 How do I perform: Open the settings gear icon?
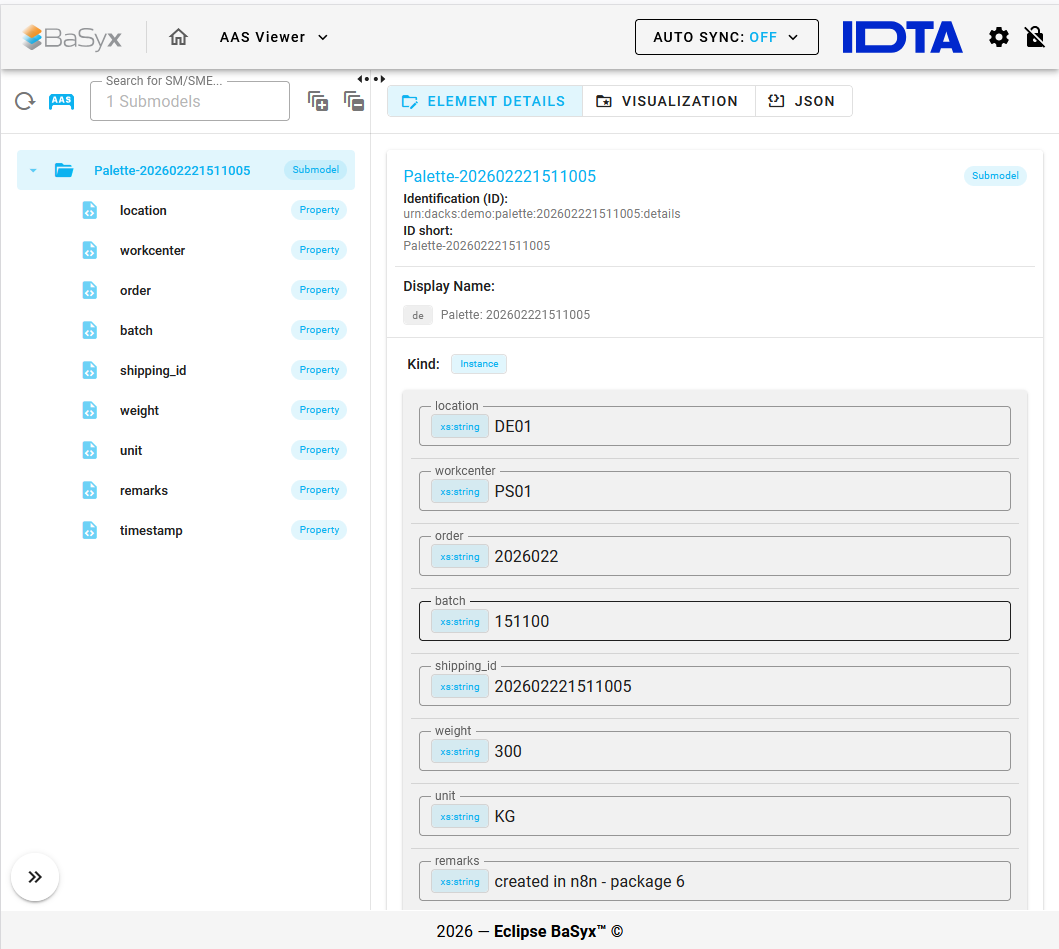(999, 37)
